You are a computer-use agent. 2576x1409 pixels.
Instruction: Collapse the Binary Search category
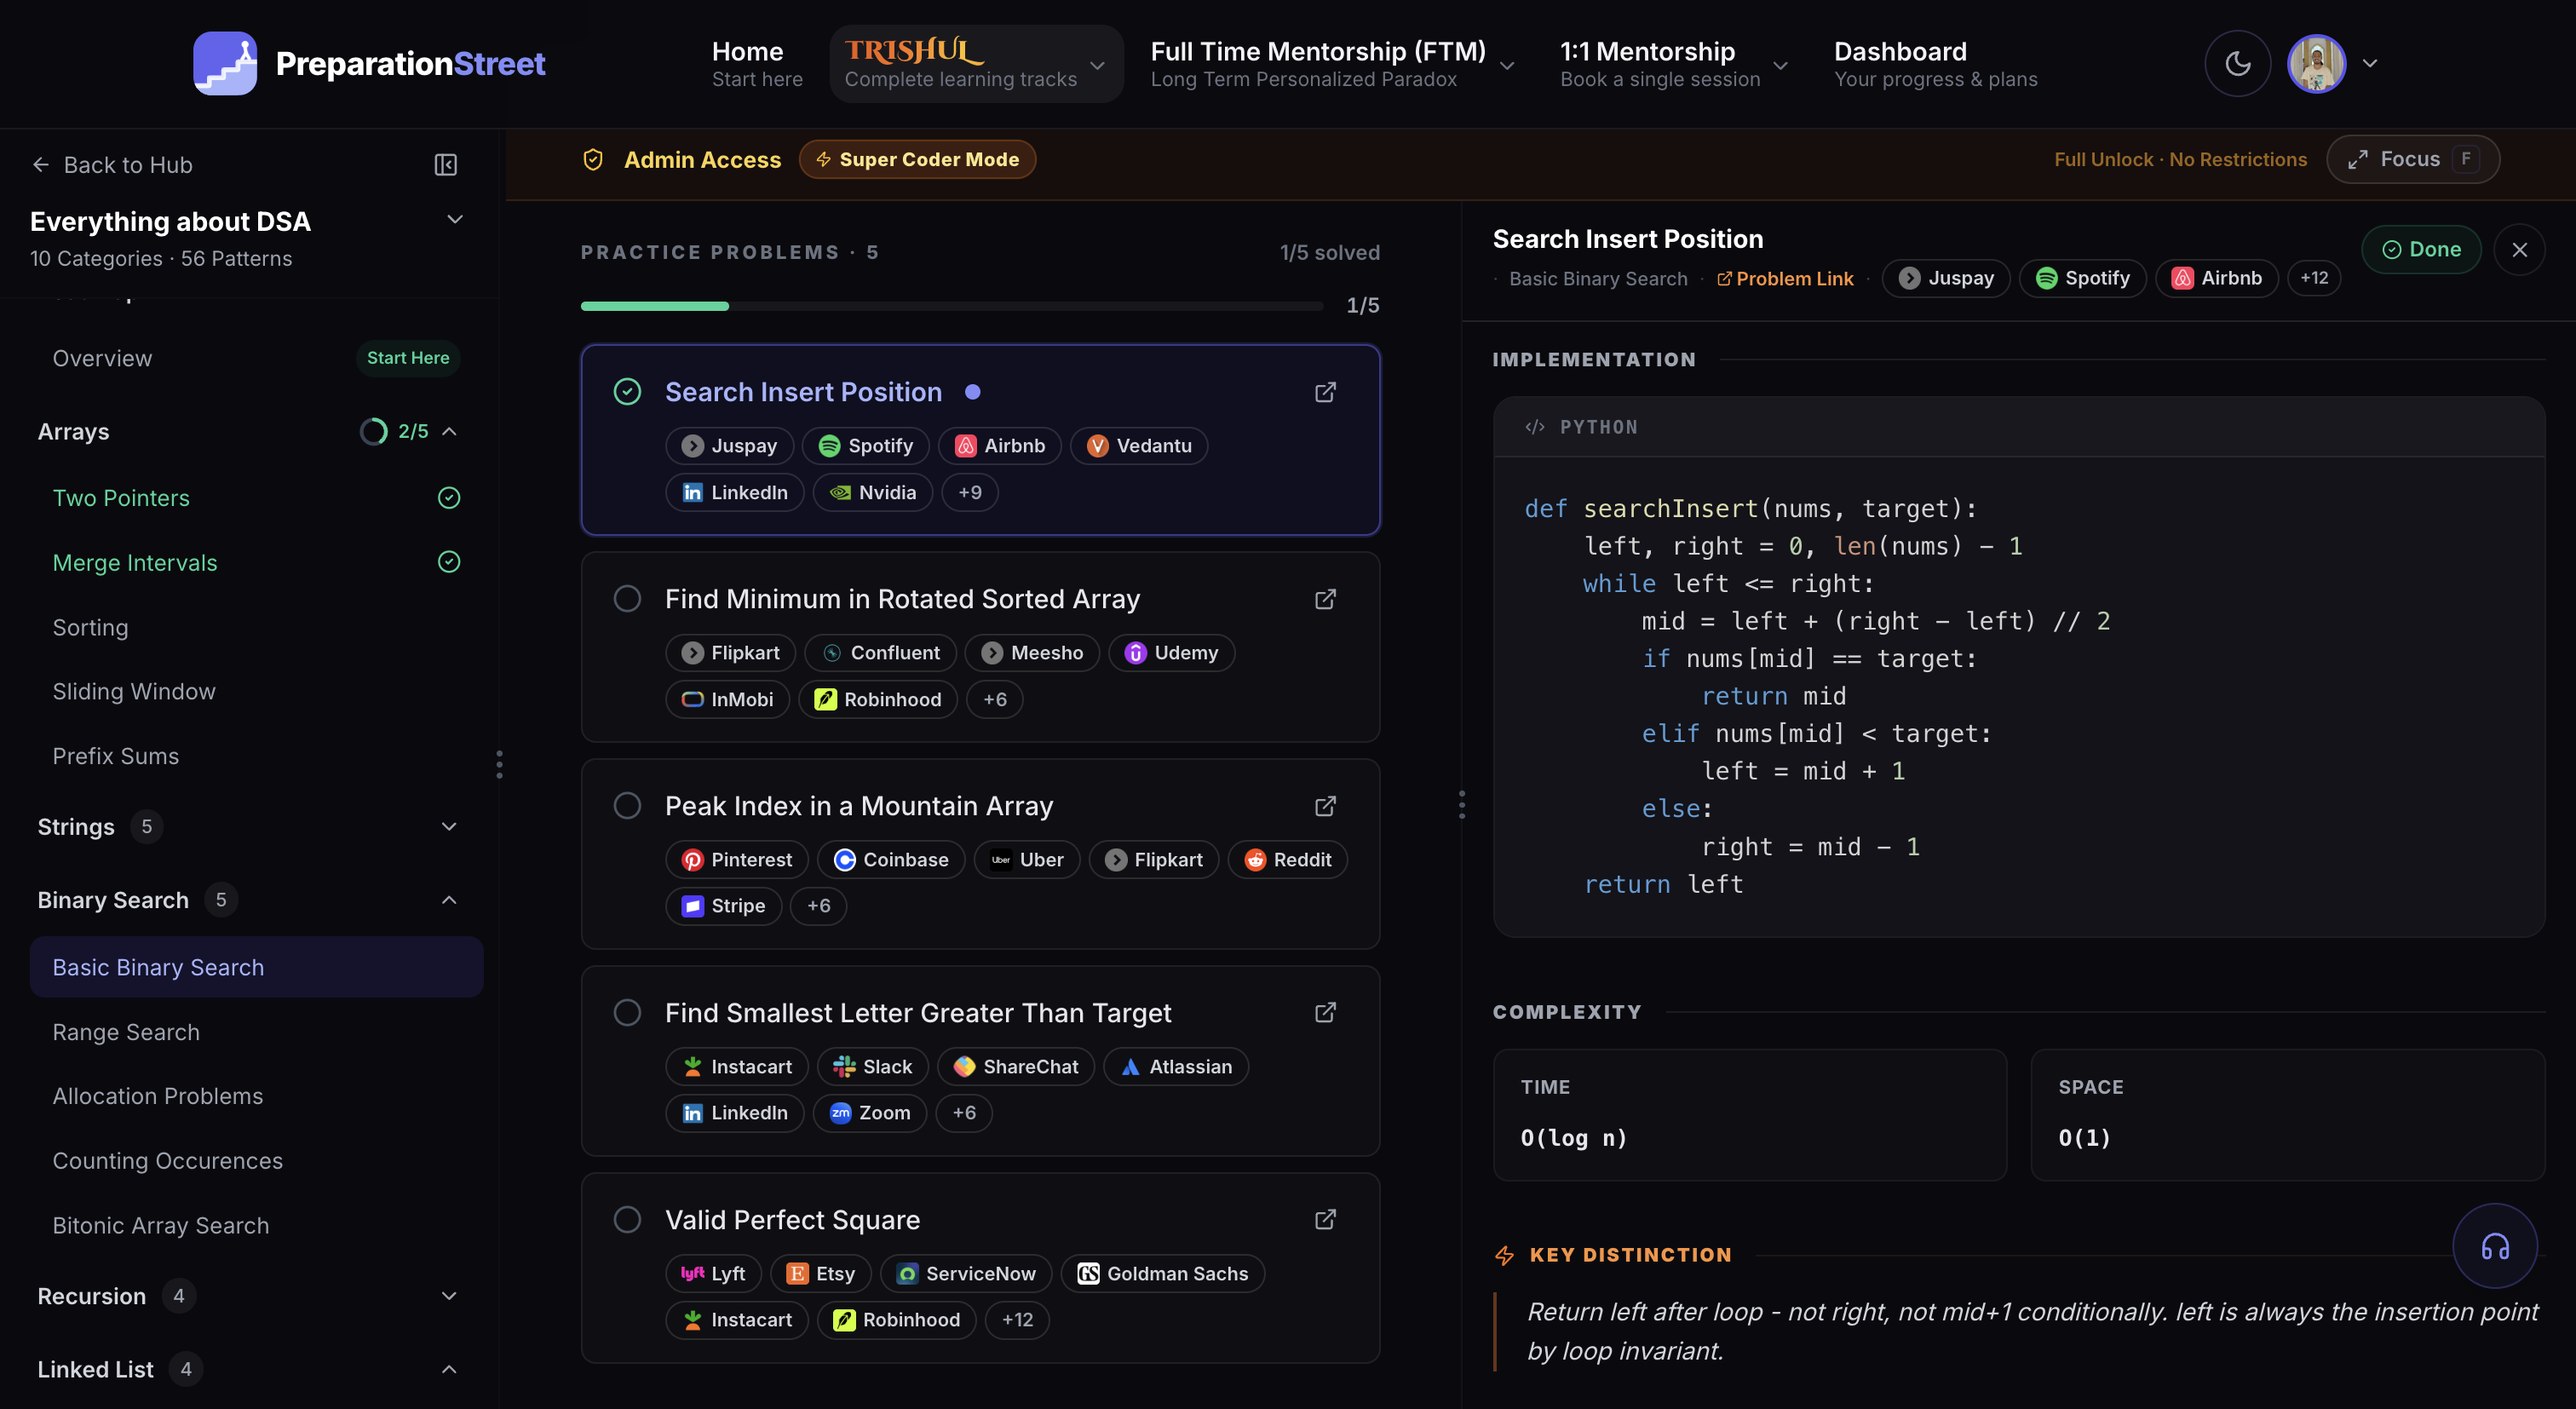[x=449, y=901]
